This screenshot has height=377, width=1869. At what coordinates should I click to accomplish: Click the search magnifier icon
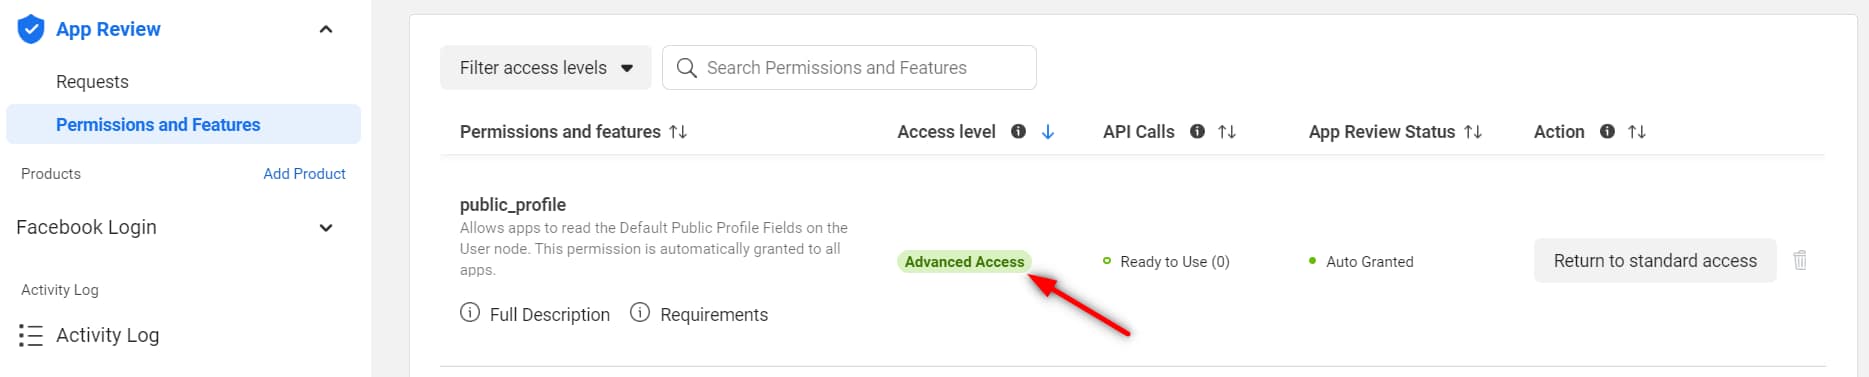click(x=686, y=68)
